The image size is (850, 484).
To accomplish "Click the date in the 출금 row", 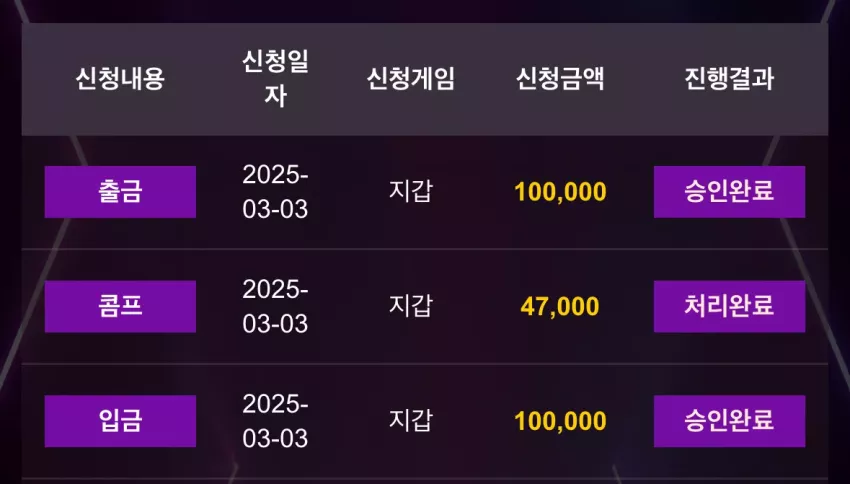I will pos(275,192).
